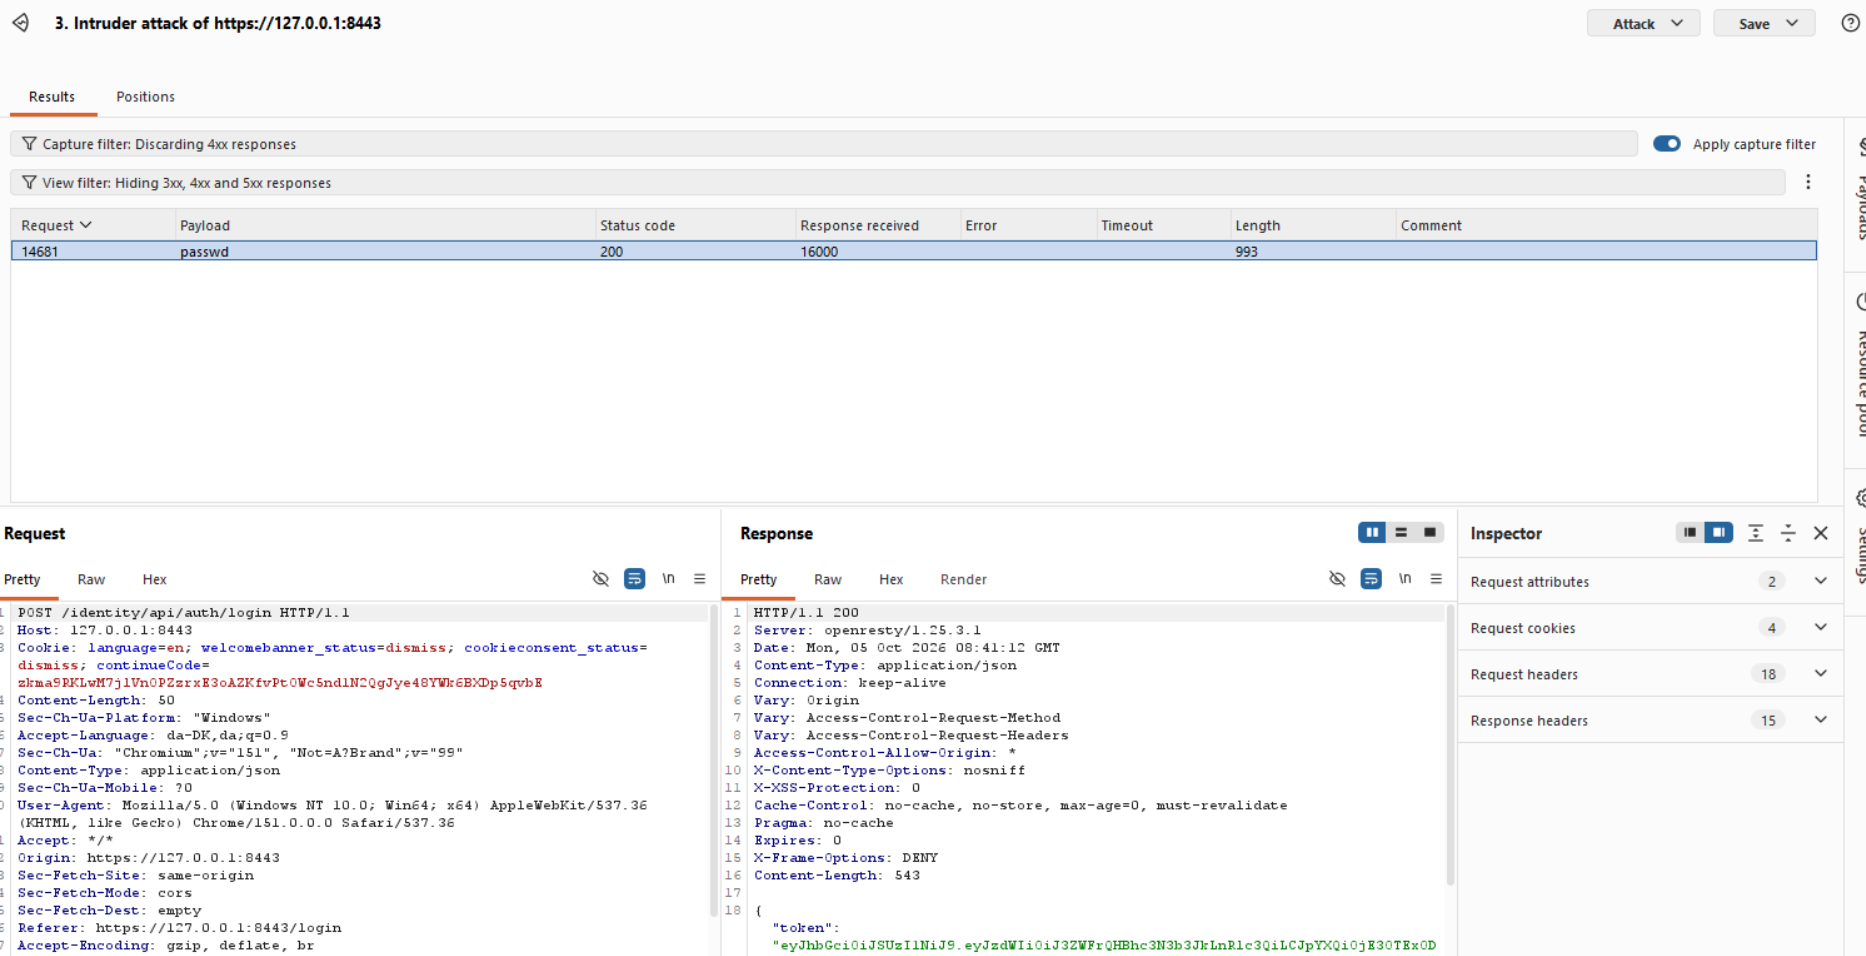Open the Raw tab in Response panel
The image size is (1866, 956).
tap(827, 579)
